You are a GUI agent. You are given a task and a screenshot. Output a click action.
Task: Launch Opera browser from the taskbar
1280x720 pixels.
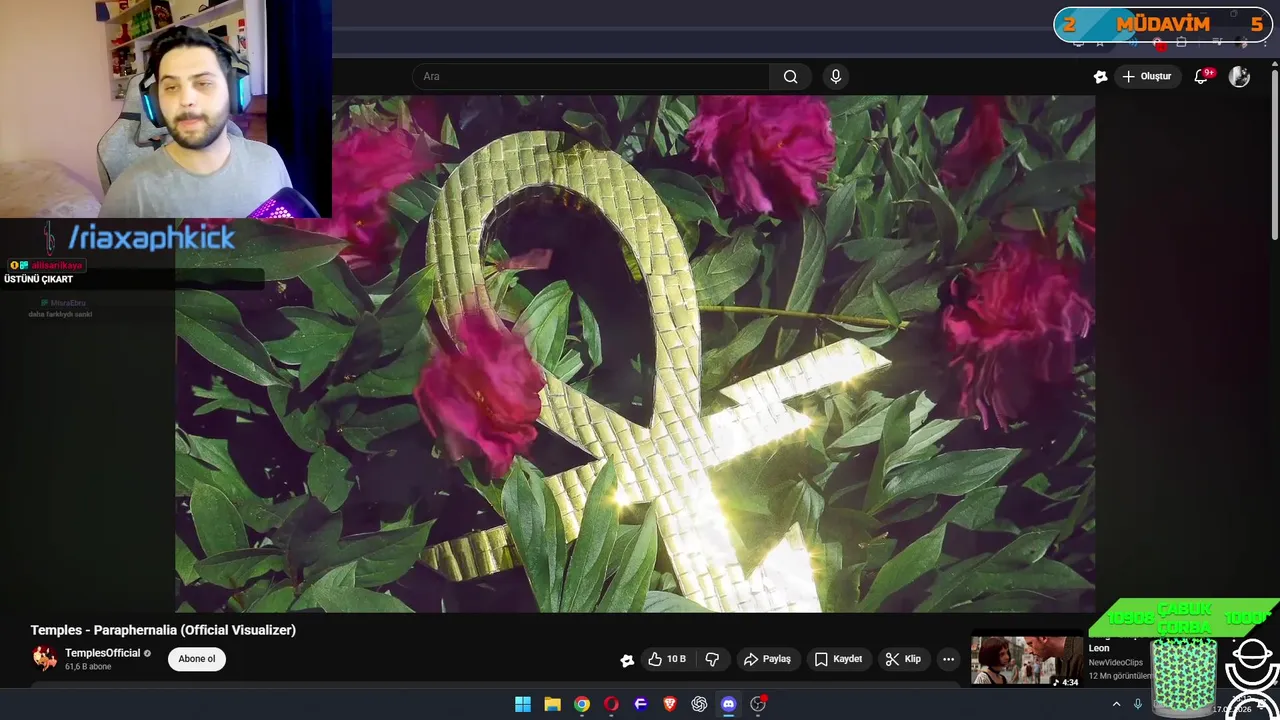tap(611, 704)
